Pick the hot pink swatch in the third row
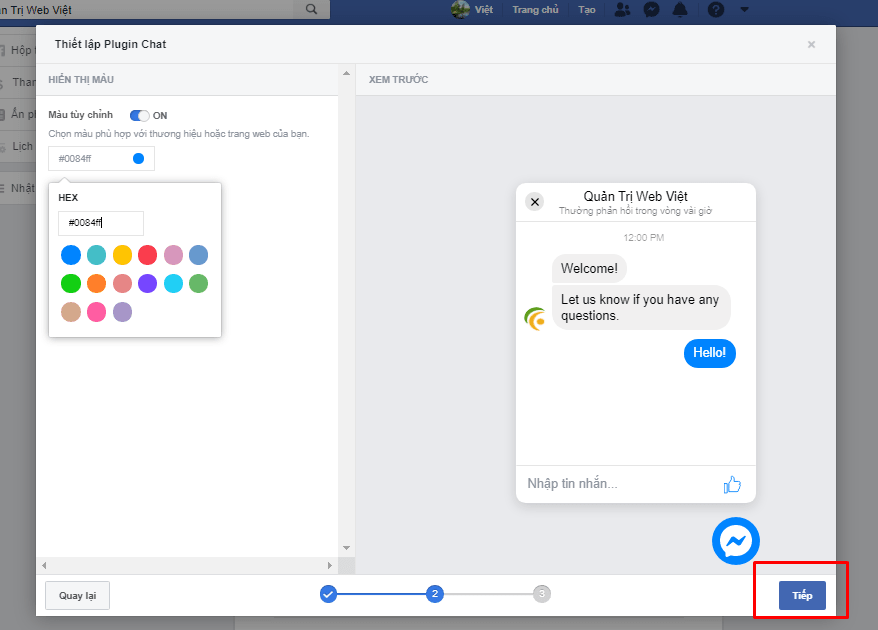 coord(96,312)
